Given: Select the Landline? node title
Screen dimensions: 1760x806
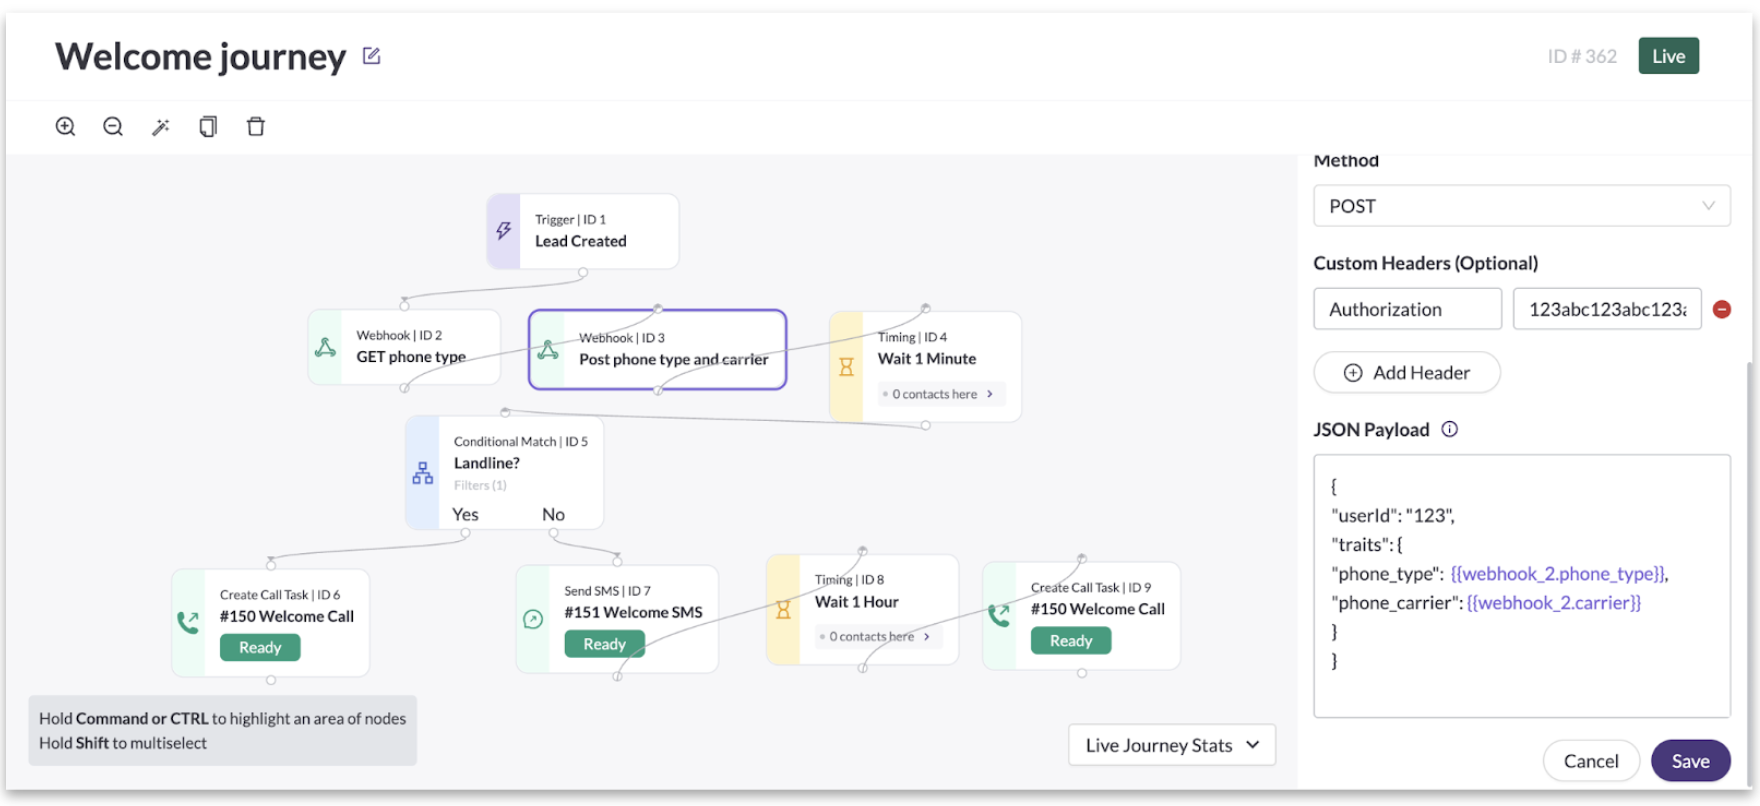Looking at the screenshot, I should [487, 463].
